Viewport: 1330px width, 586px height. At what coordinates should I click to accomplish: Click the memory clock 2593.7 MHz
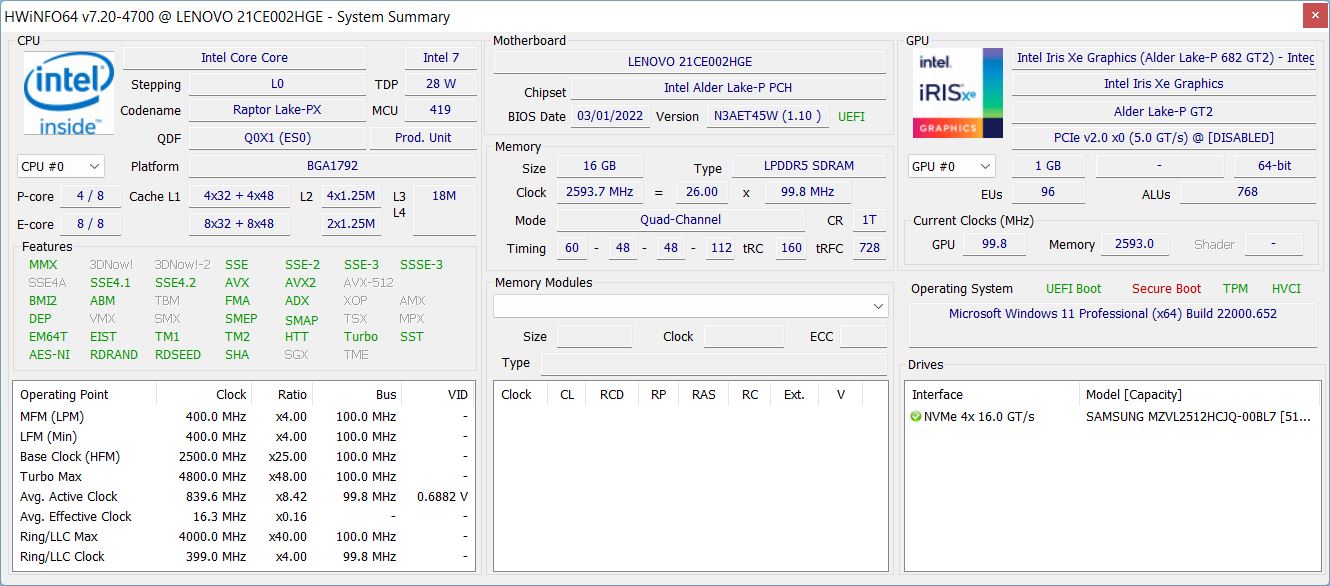coord(598,192)
